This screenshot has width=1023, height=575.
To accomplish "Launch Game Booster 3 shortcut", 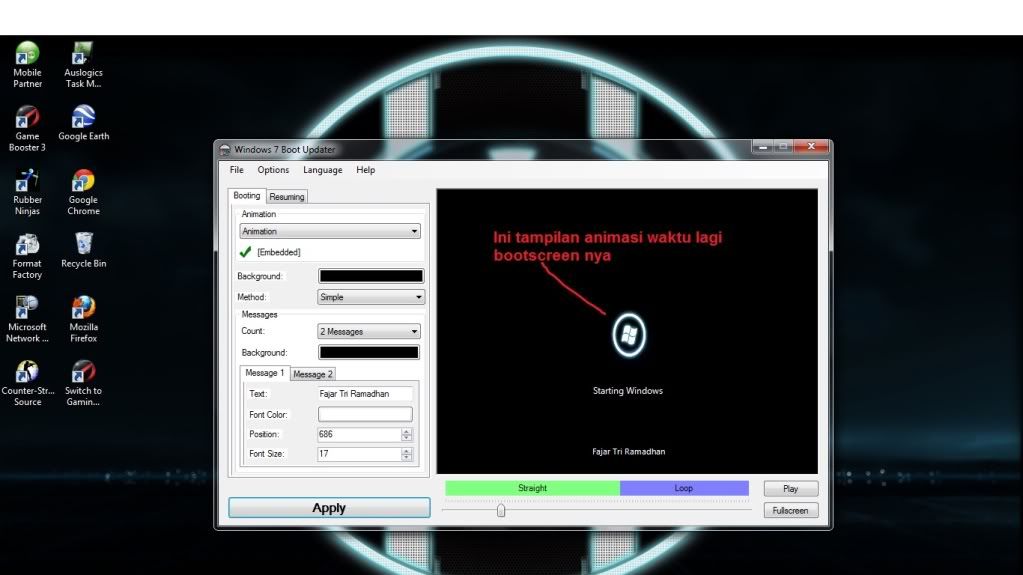I will [x=27, y=129].
